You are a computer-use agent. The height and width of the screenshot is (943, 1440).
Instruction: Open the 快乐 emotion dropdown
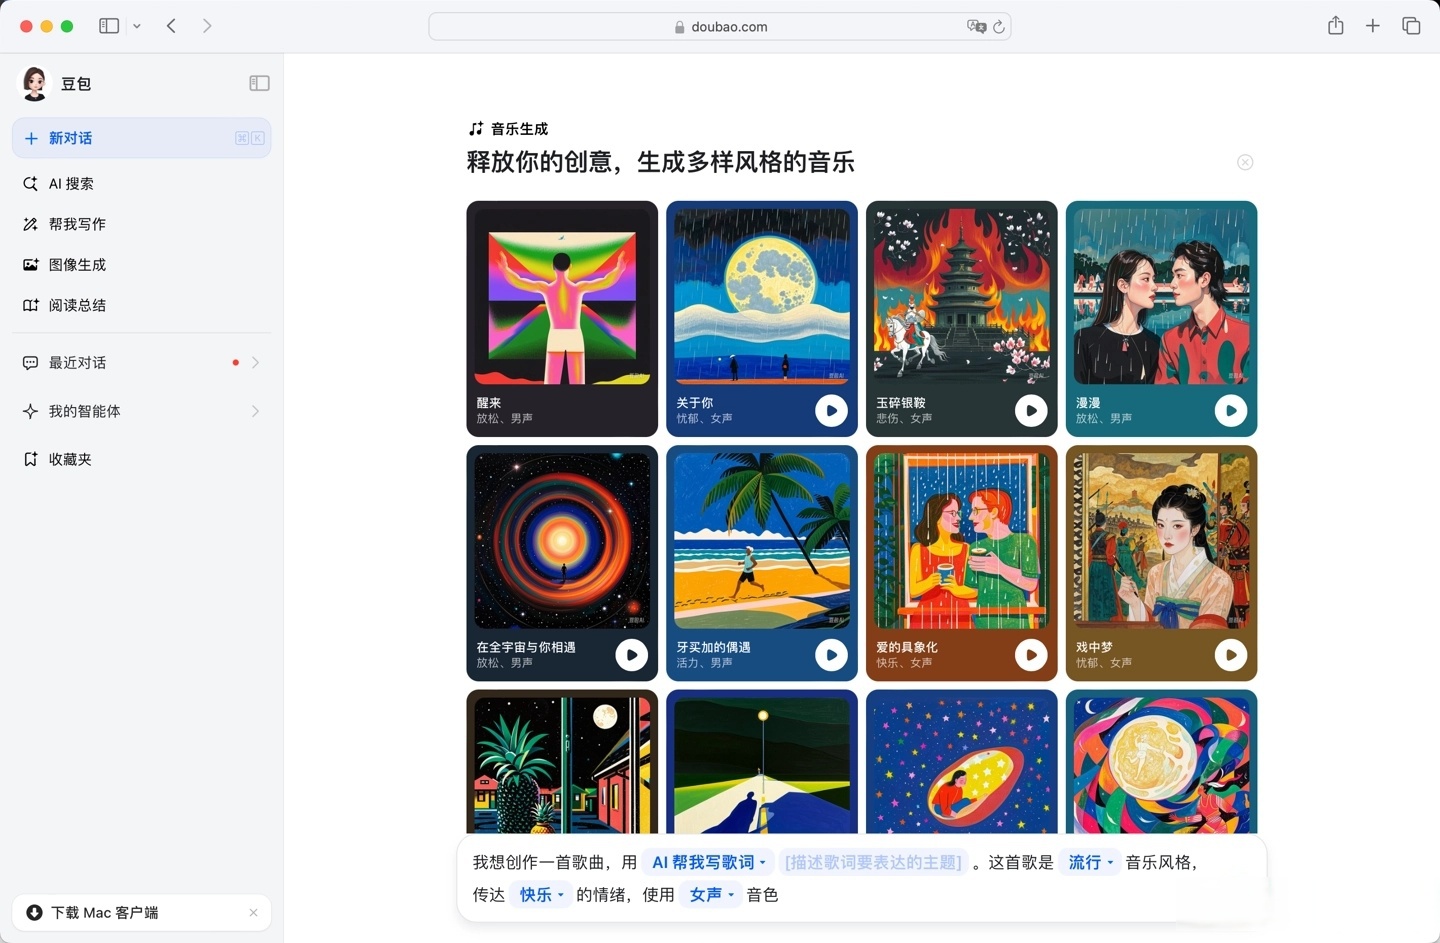pyautogui.click(x=540, y=895)
